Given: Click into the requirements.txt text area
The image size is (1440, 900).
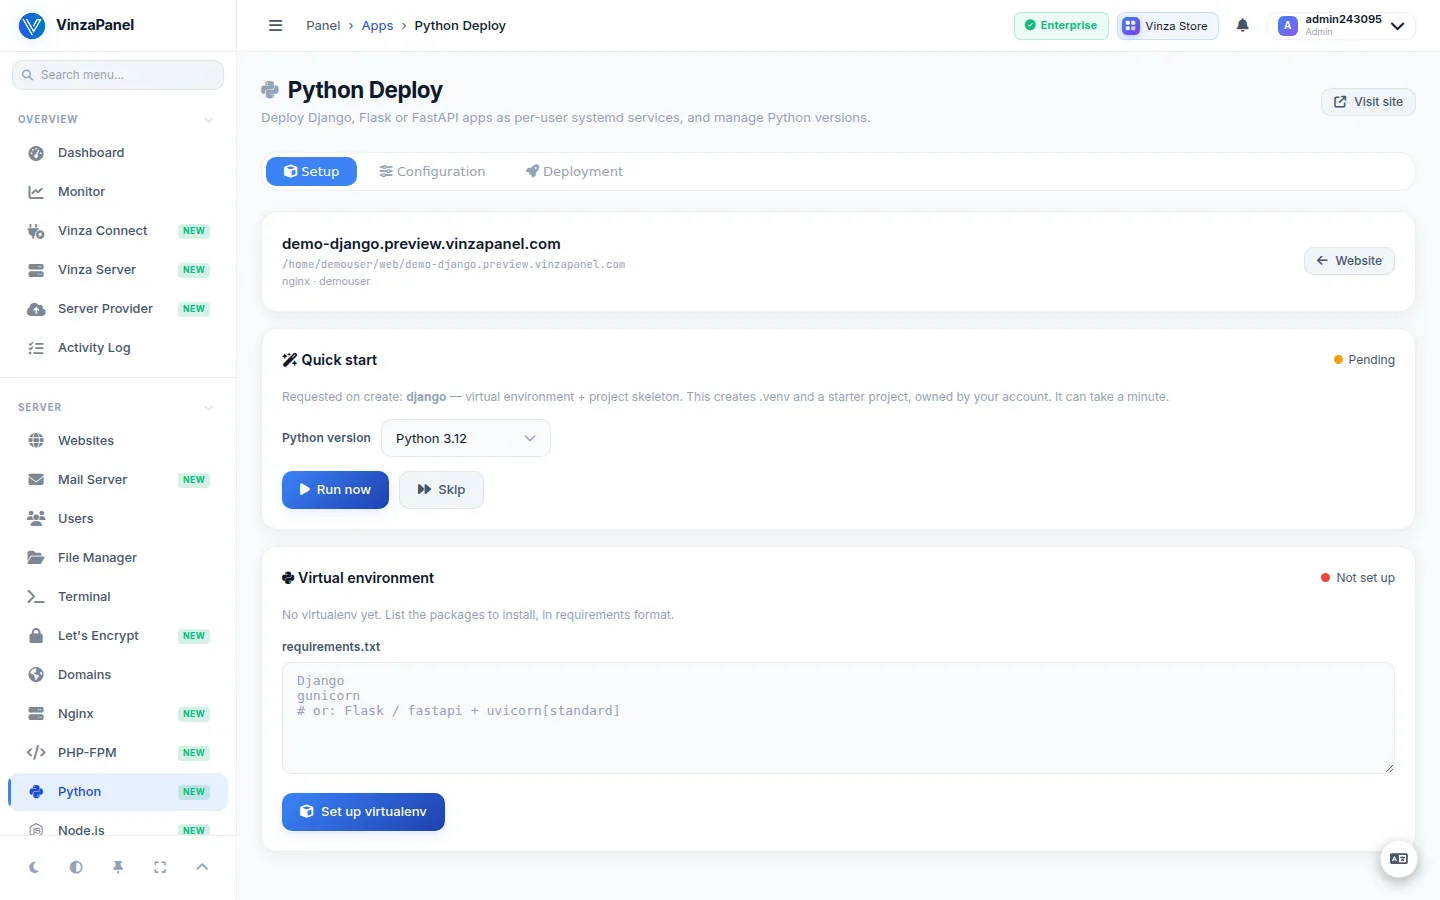Looking at the screenshot, I should tap(838, 718).
